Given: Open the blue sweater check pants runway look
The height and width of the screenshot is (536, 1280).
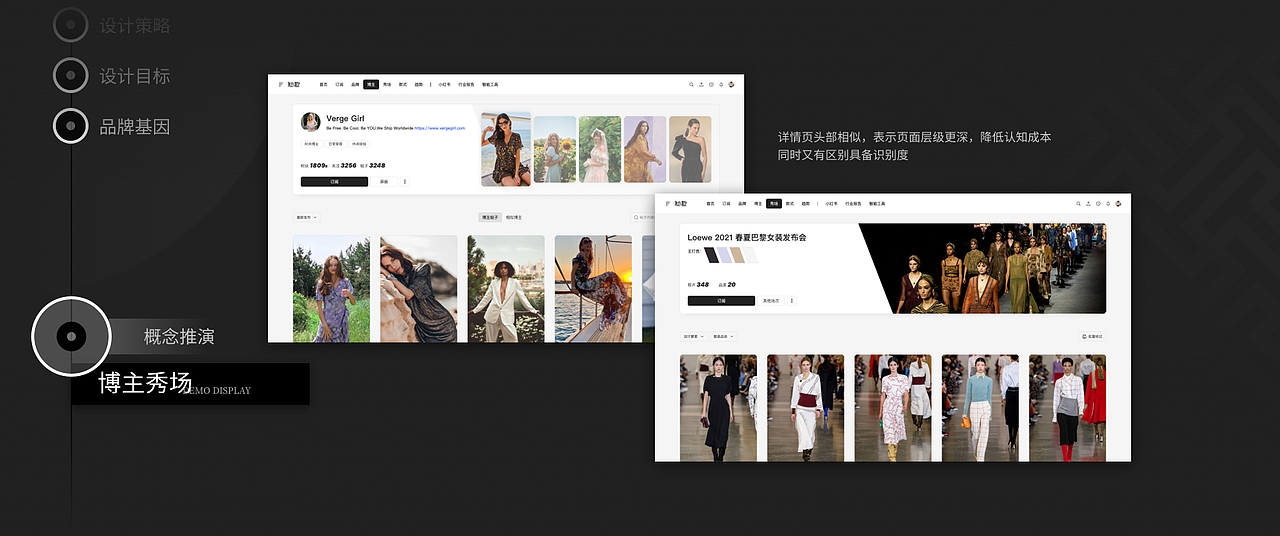Looking at the screenshot, I should pos(981,408).
